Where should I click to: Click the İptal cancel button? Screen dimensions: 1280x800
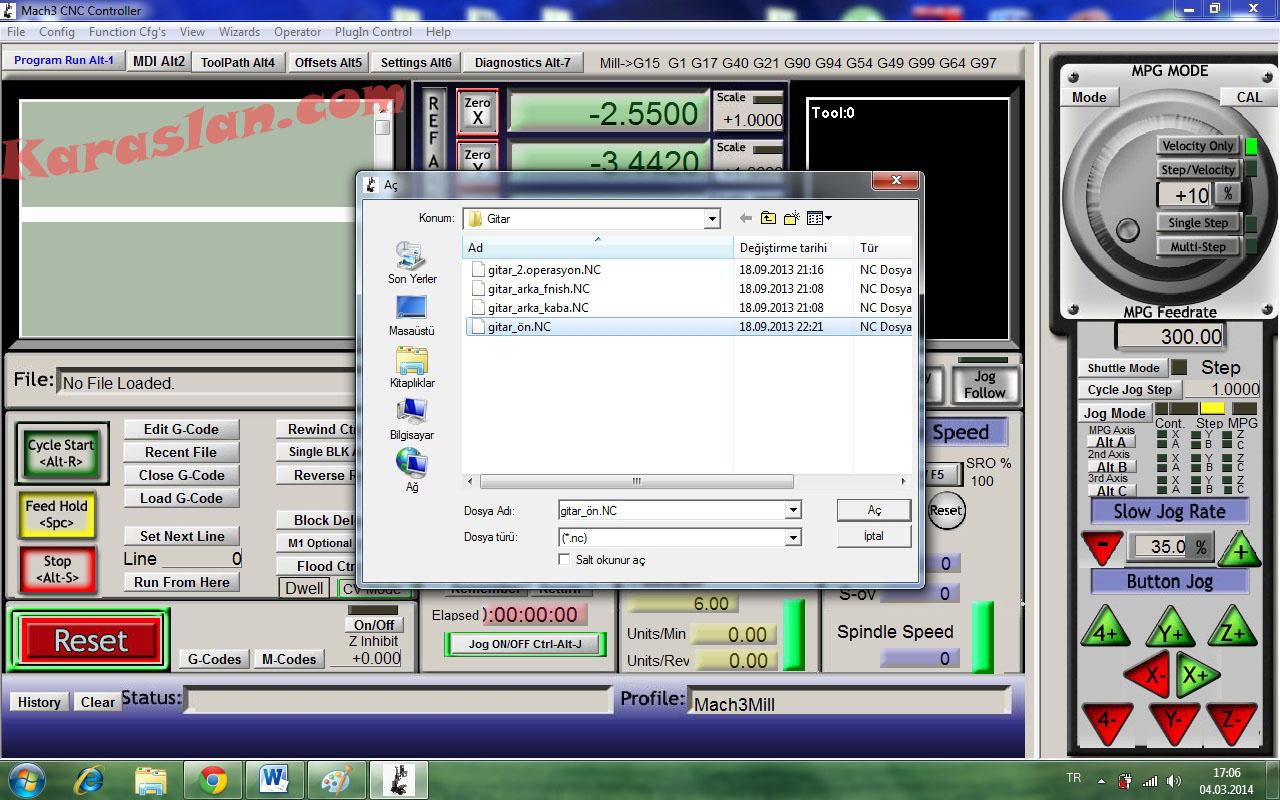click(x=874, y=536)
